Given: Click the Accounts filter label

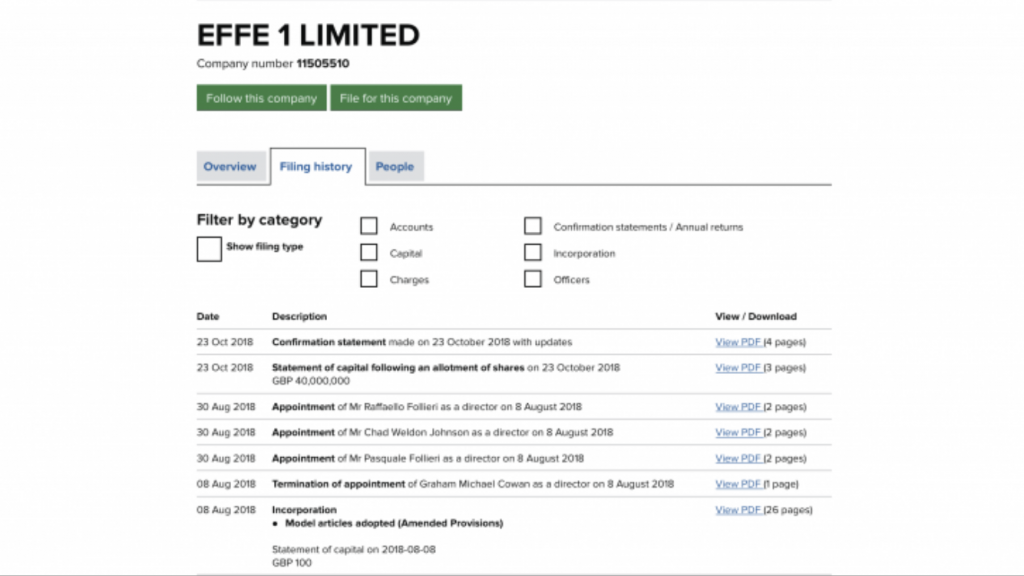Looking at the screenshot, I should click(411, 227).
